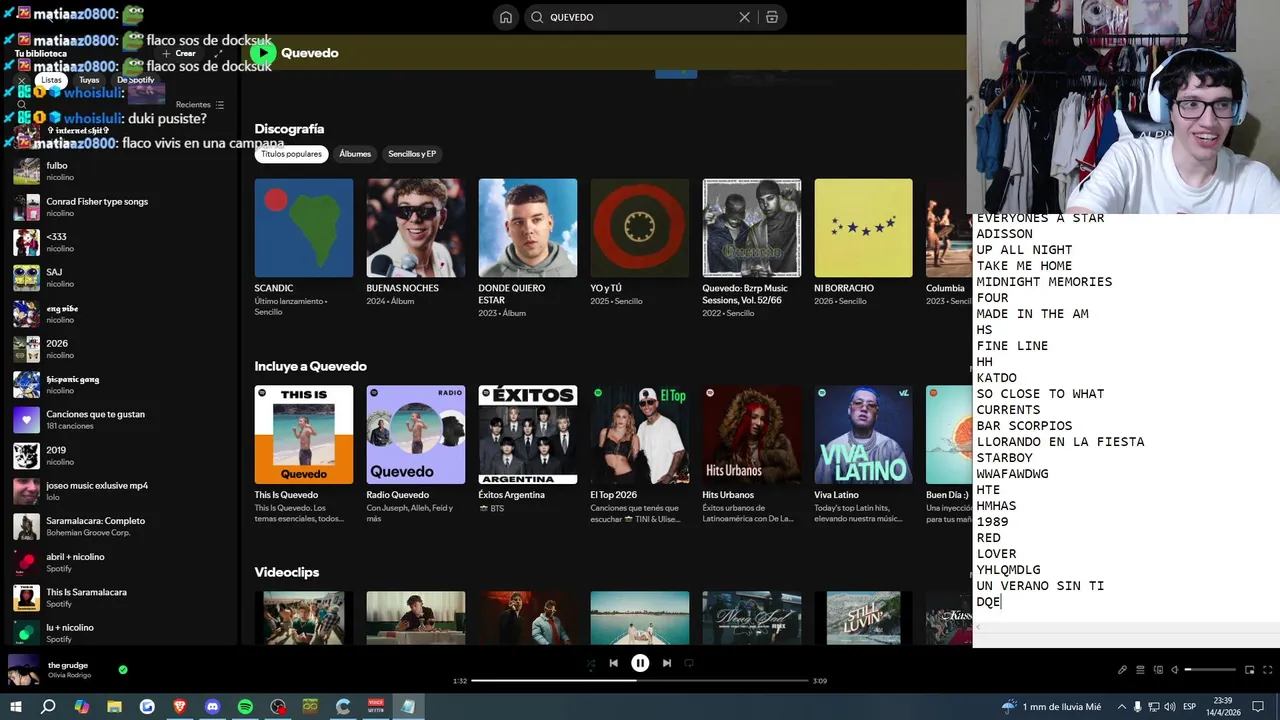The image size is (1280, 720).
Task: Go to Spotify Home via the house icon
Action: click(x=506, y=17)
